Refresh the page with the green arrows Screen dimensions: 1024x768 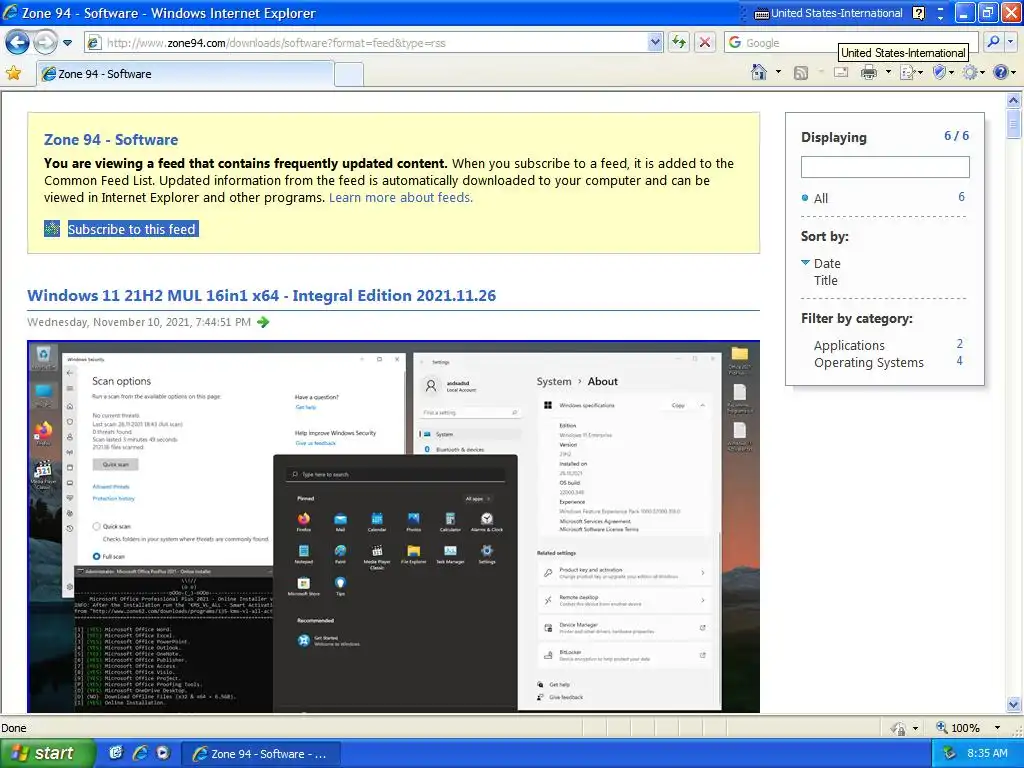click(x=679, y=42)
